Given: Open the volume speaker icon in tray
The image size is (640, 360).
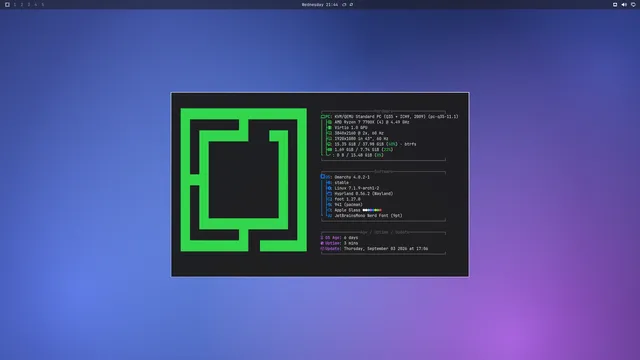Looking at the screenshot, I should (624, 4).
